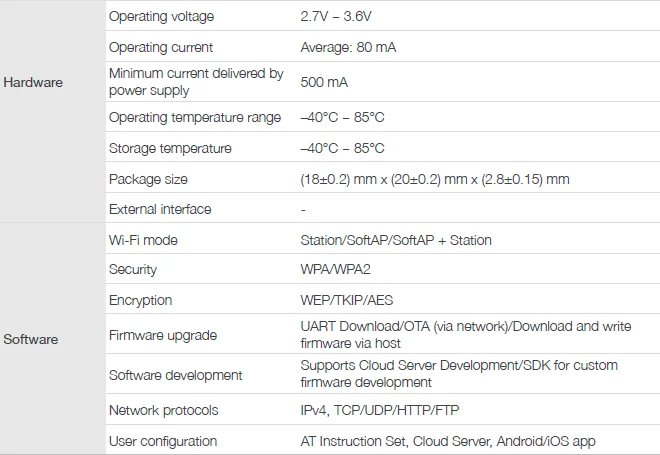Select the Encryption row label
Screen dimensions: 660x455
(x=140, y=300)
